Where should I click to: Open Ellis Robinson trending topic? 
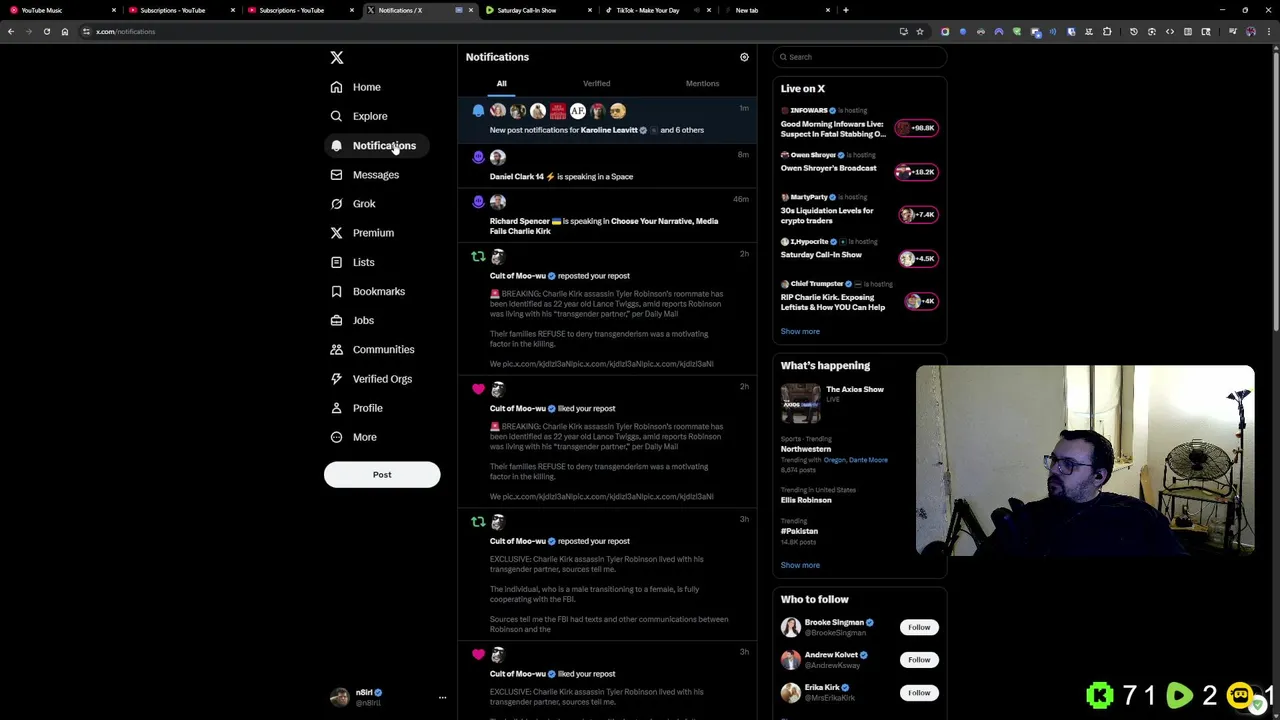click(806, 500)
